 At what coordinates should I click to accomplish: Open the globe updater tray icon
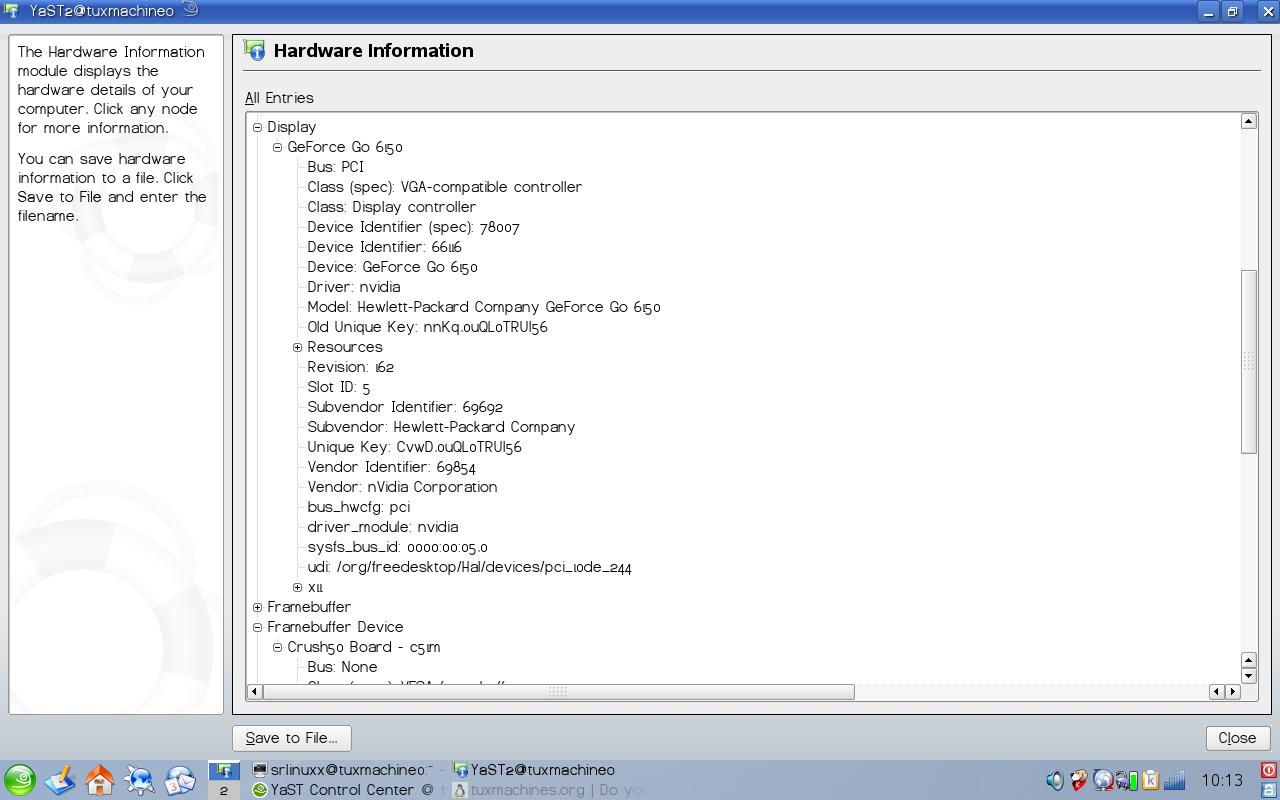point(1103,780)
